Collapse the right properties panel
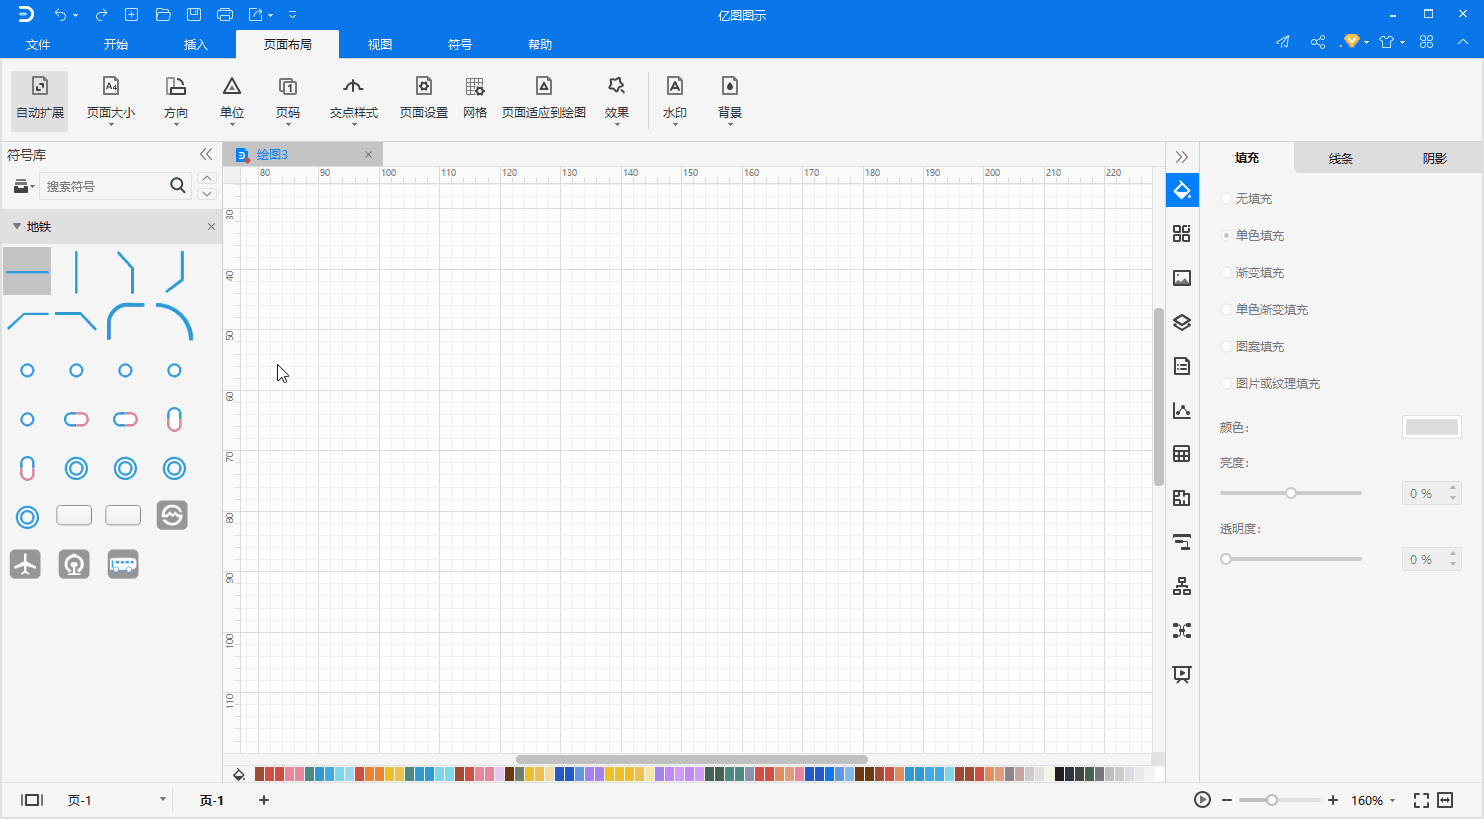The height and width of the screenshot is (819, 1484). (x=1182, y=157)
